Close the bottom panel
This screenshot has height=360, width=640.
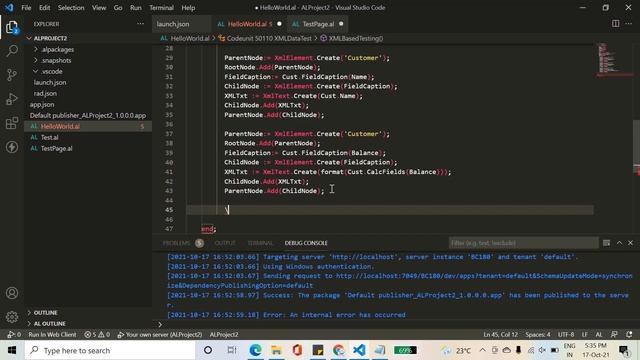pyautogui.click(x=631, y=243)
